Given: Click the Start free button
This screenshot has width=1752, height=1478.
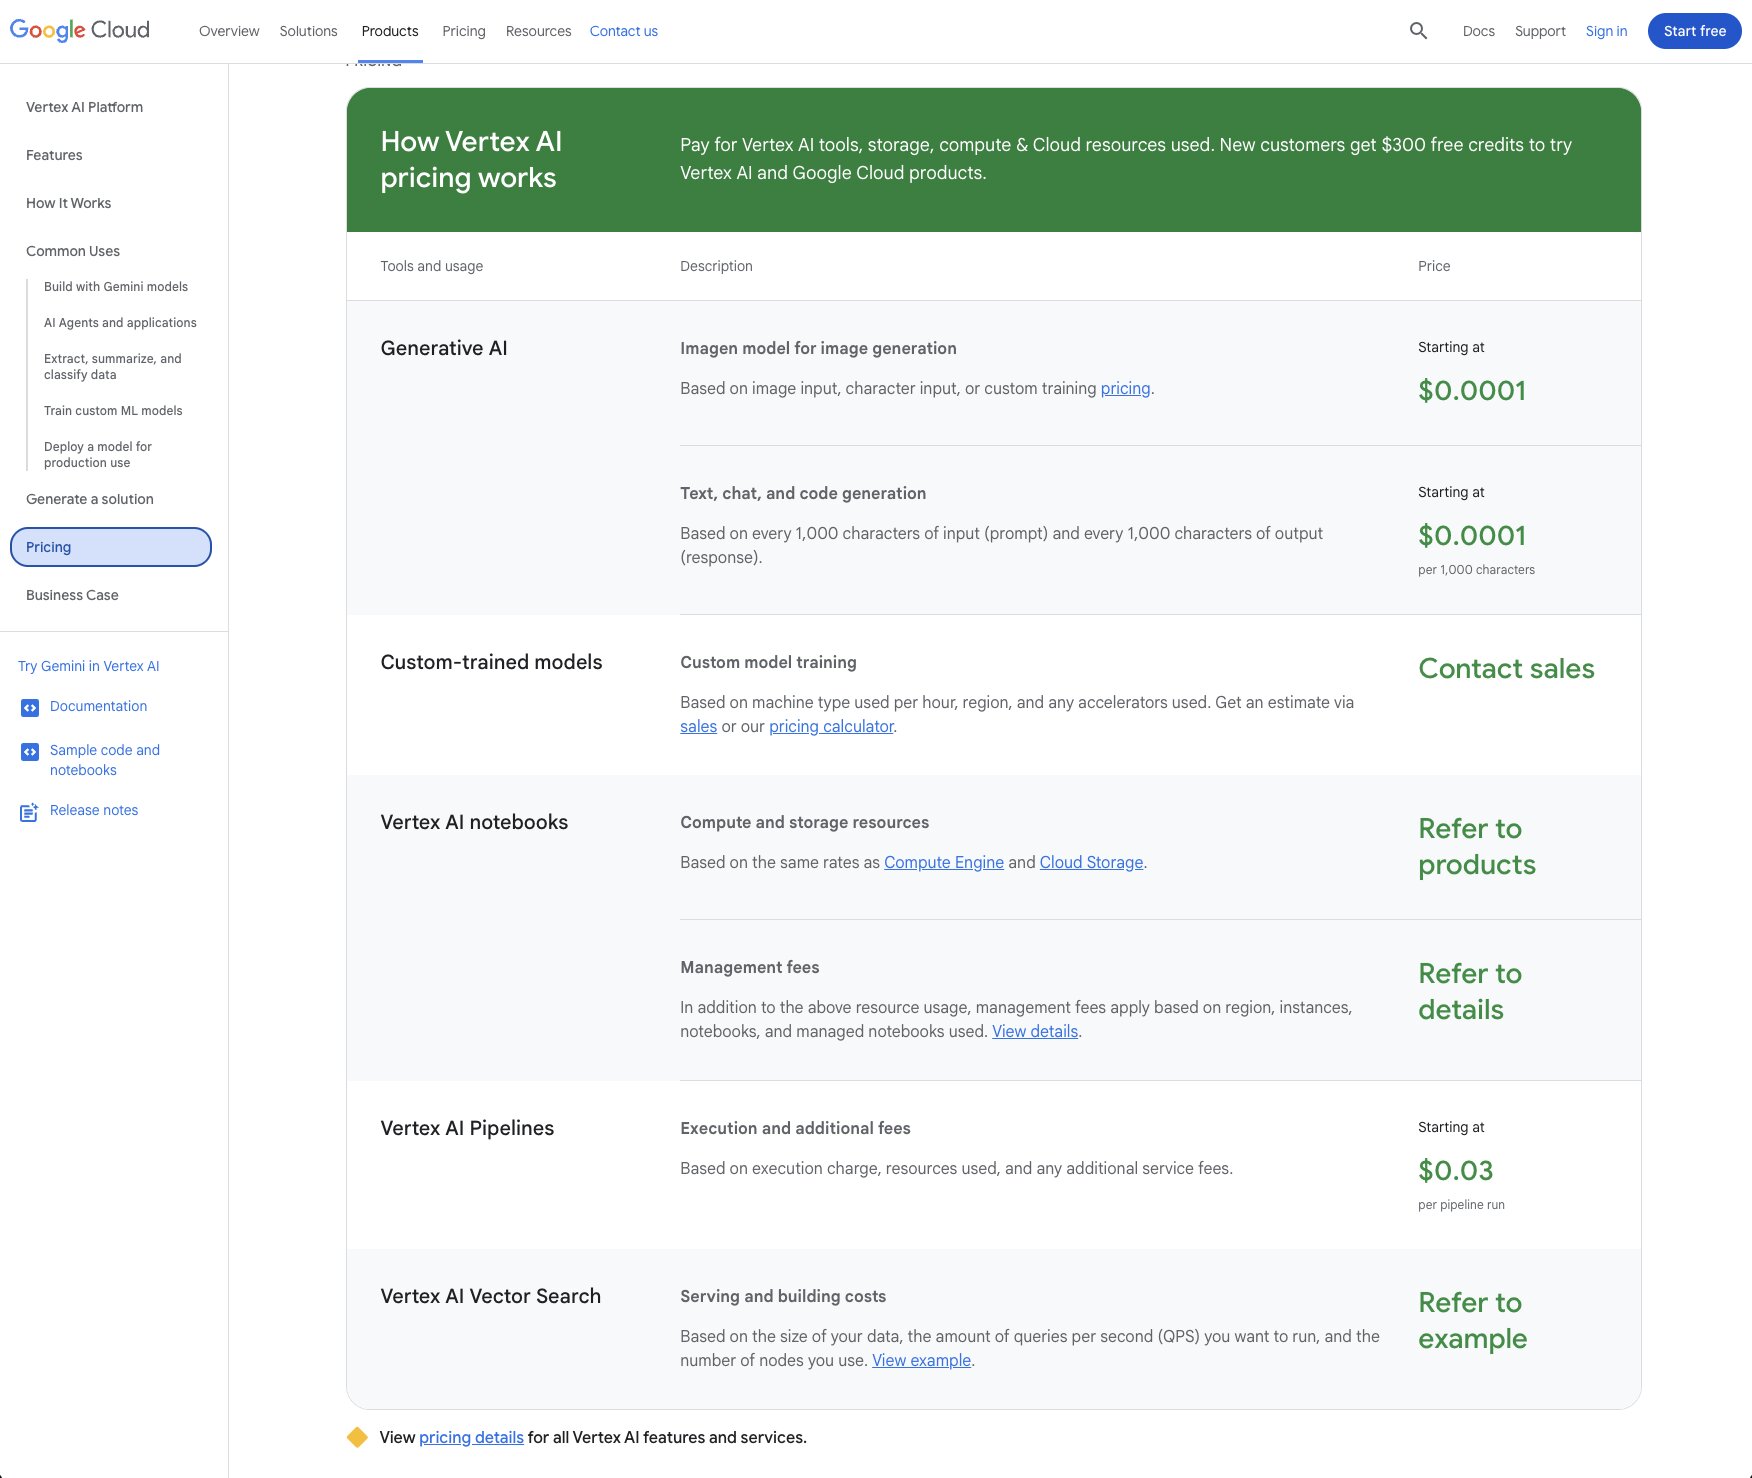Looking at the screenshot, I should pos(1694,31).
